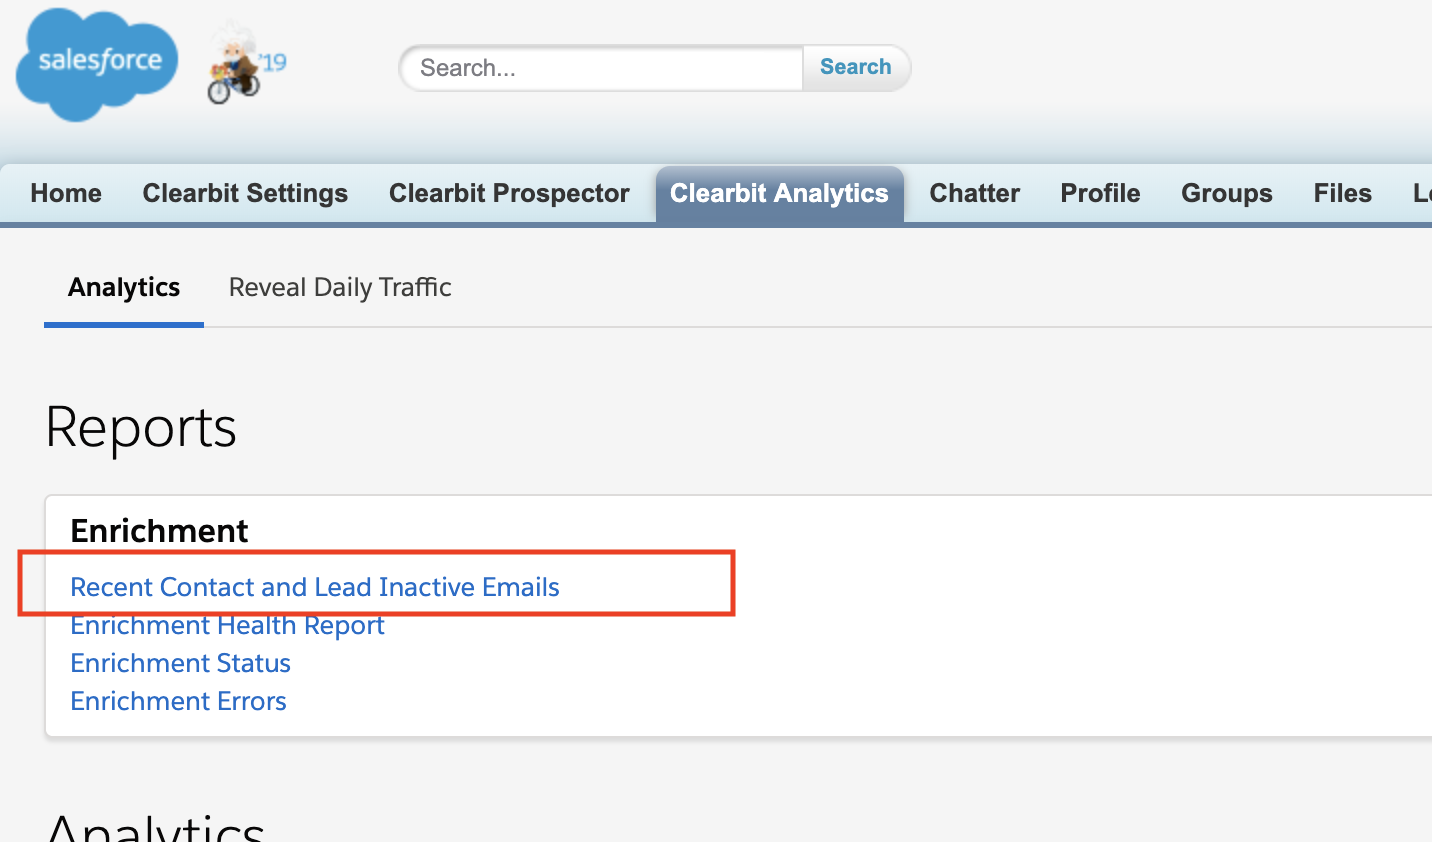Viewport: 1432px width, 842px height.
Task: Focus the Search input field
Action: [x=602, y=68]
